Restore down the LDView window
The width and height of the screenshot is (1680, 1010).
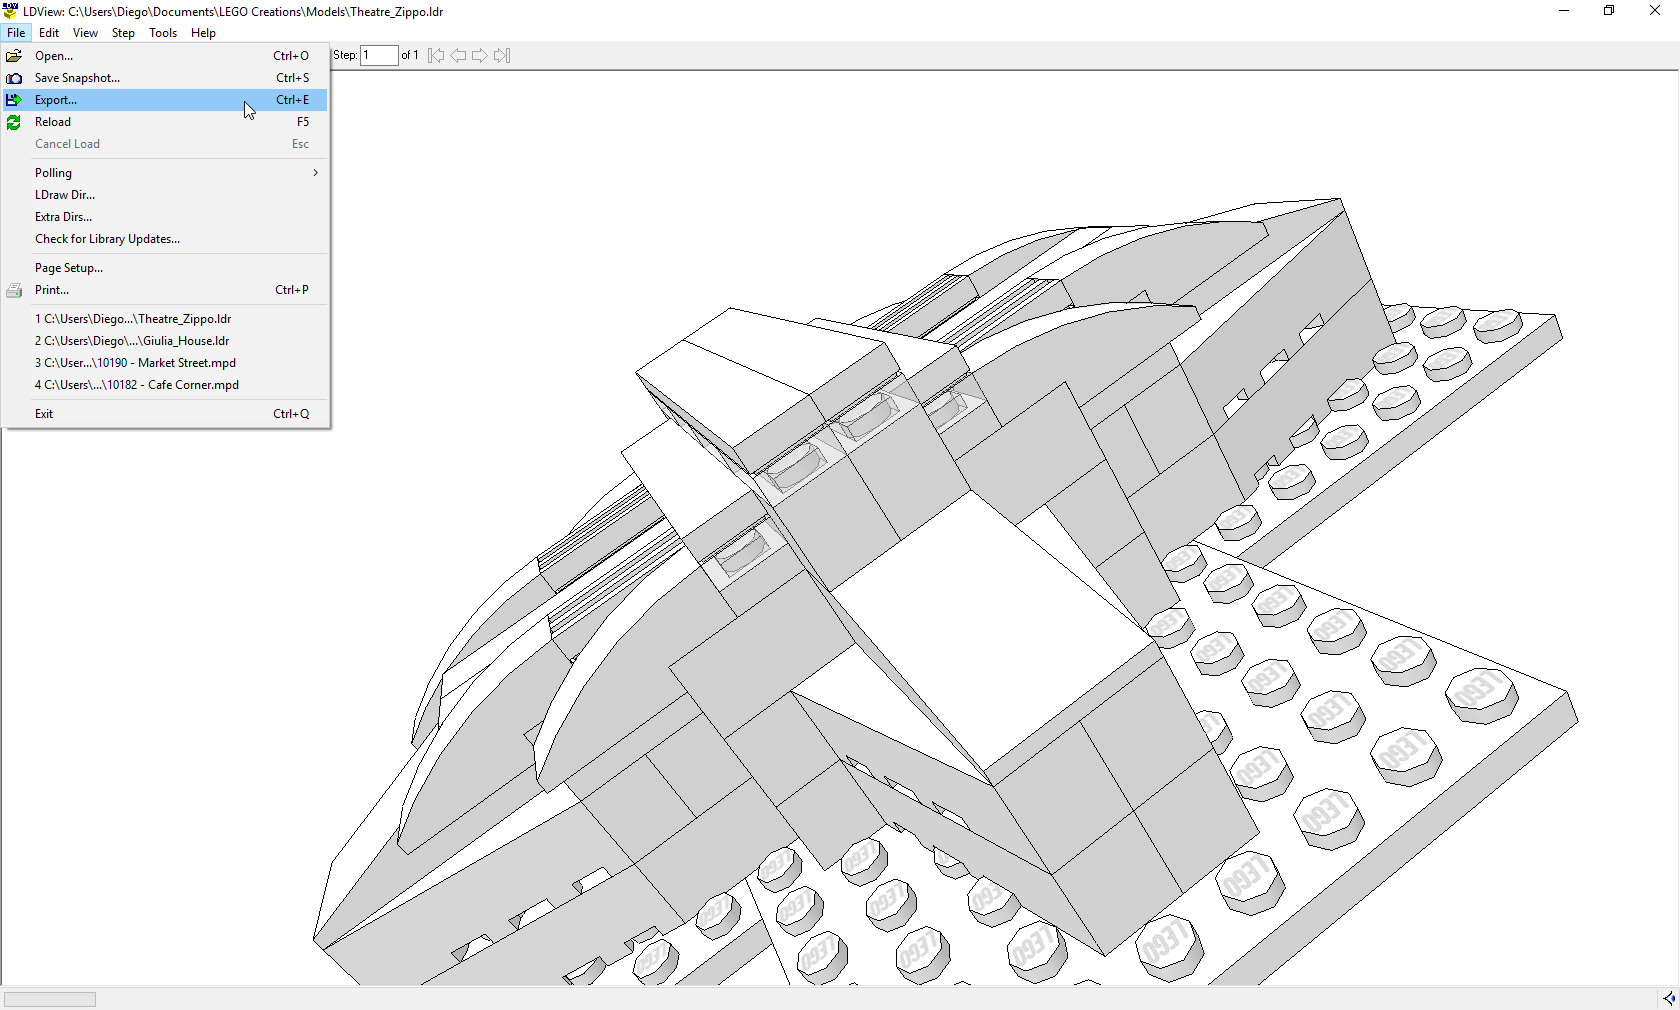pos(1609,11)
